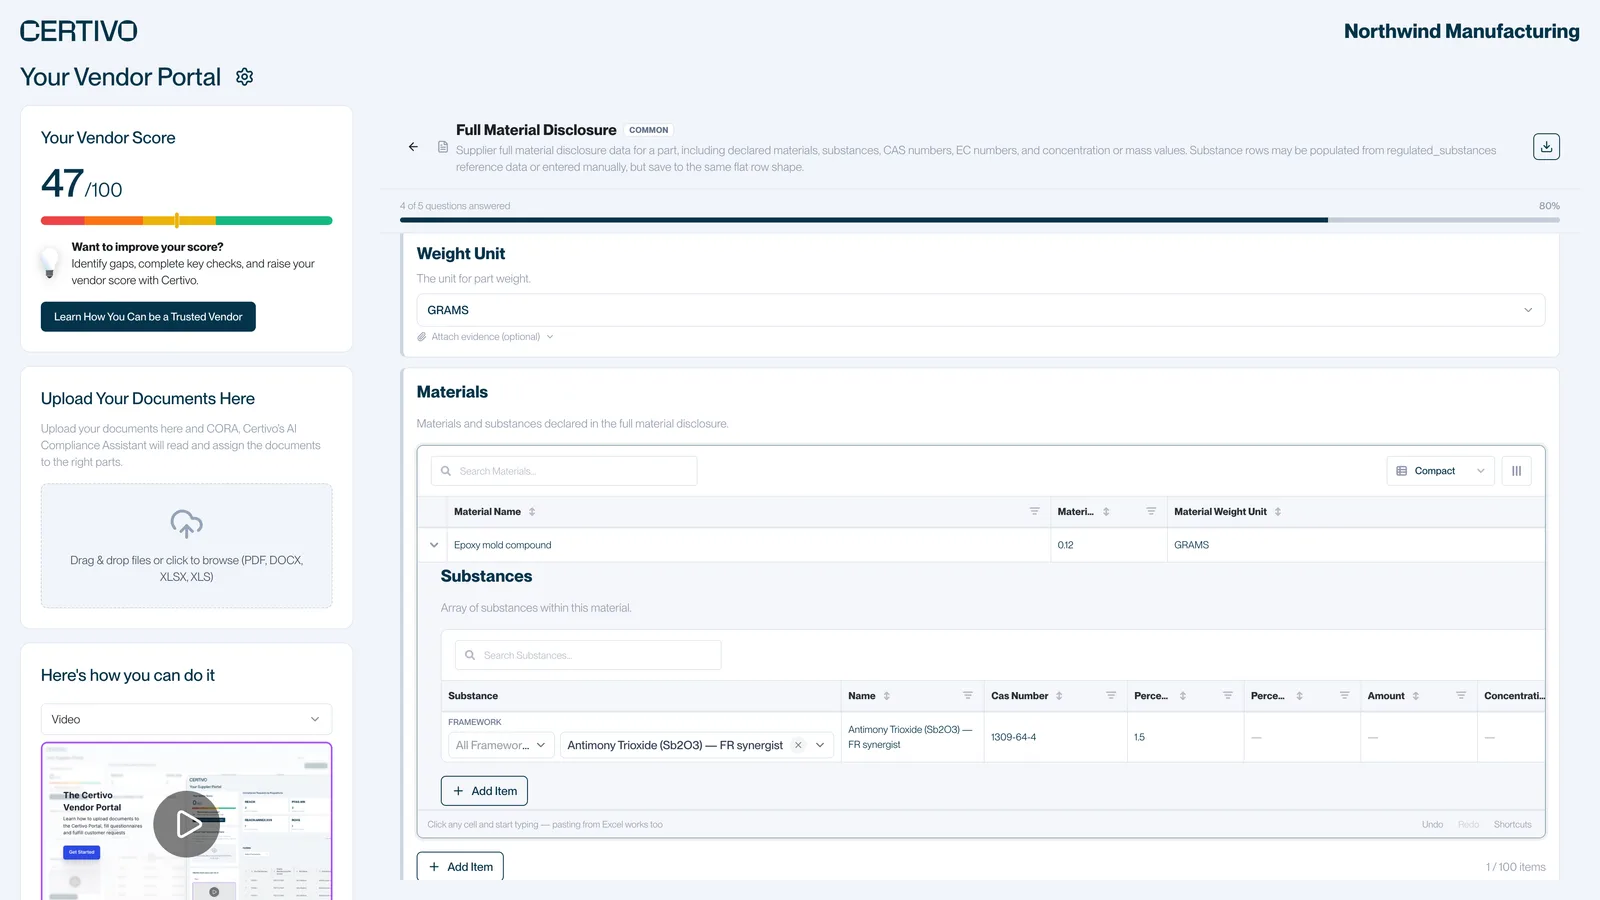Play the Certivo Vendor Portal video
1600x900 pixels.
tap(187, 824)
